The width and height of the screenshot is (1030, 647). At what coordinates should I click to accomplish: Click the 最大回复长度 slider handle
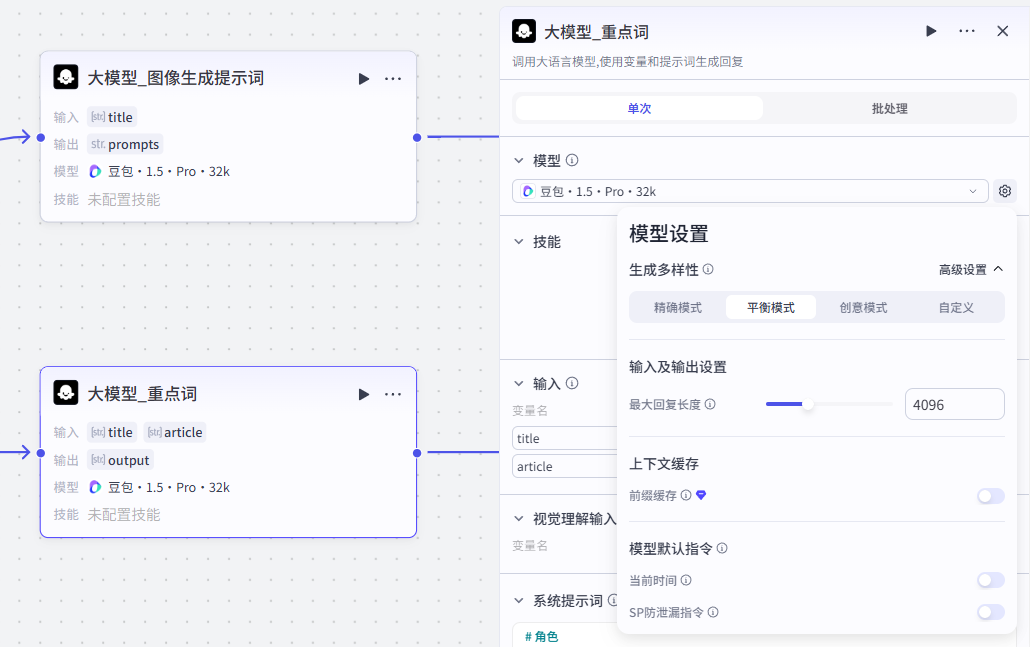coord(807,405)
